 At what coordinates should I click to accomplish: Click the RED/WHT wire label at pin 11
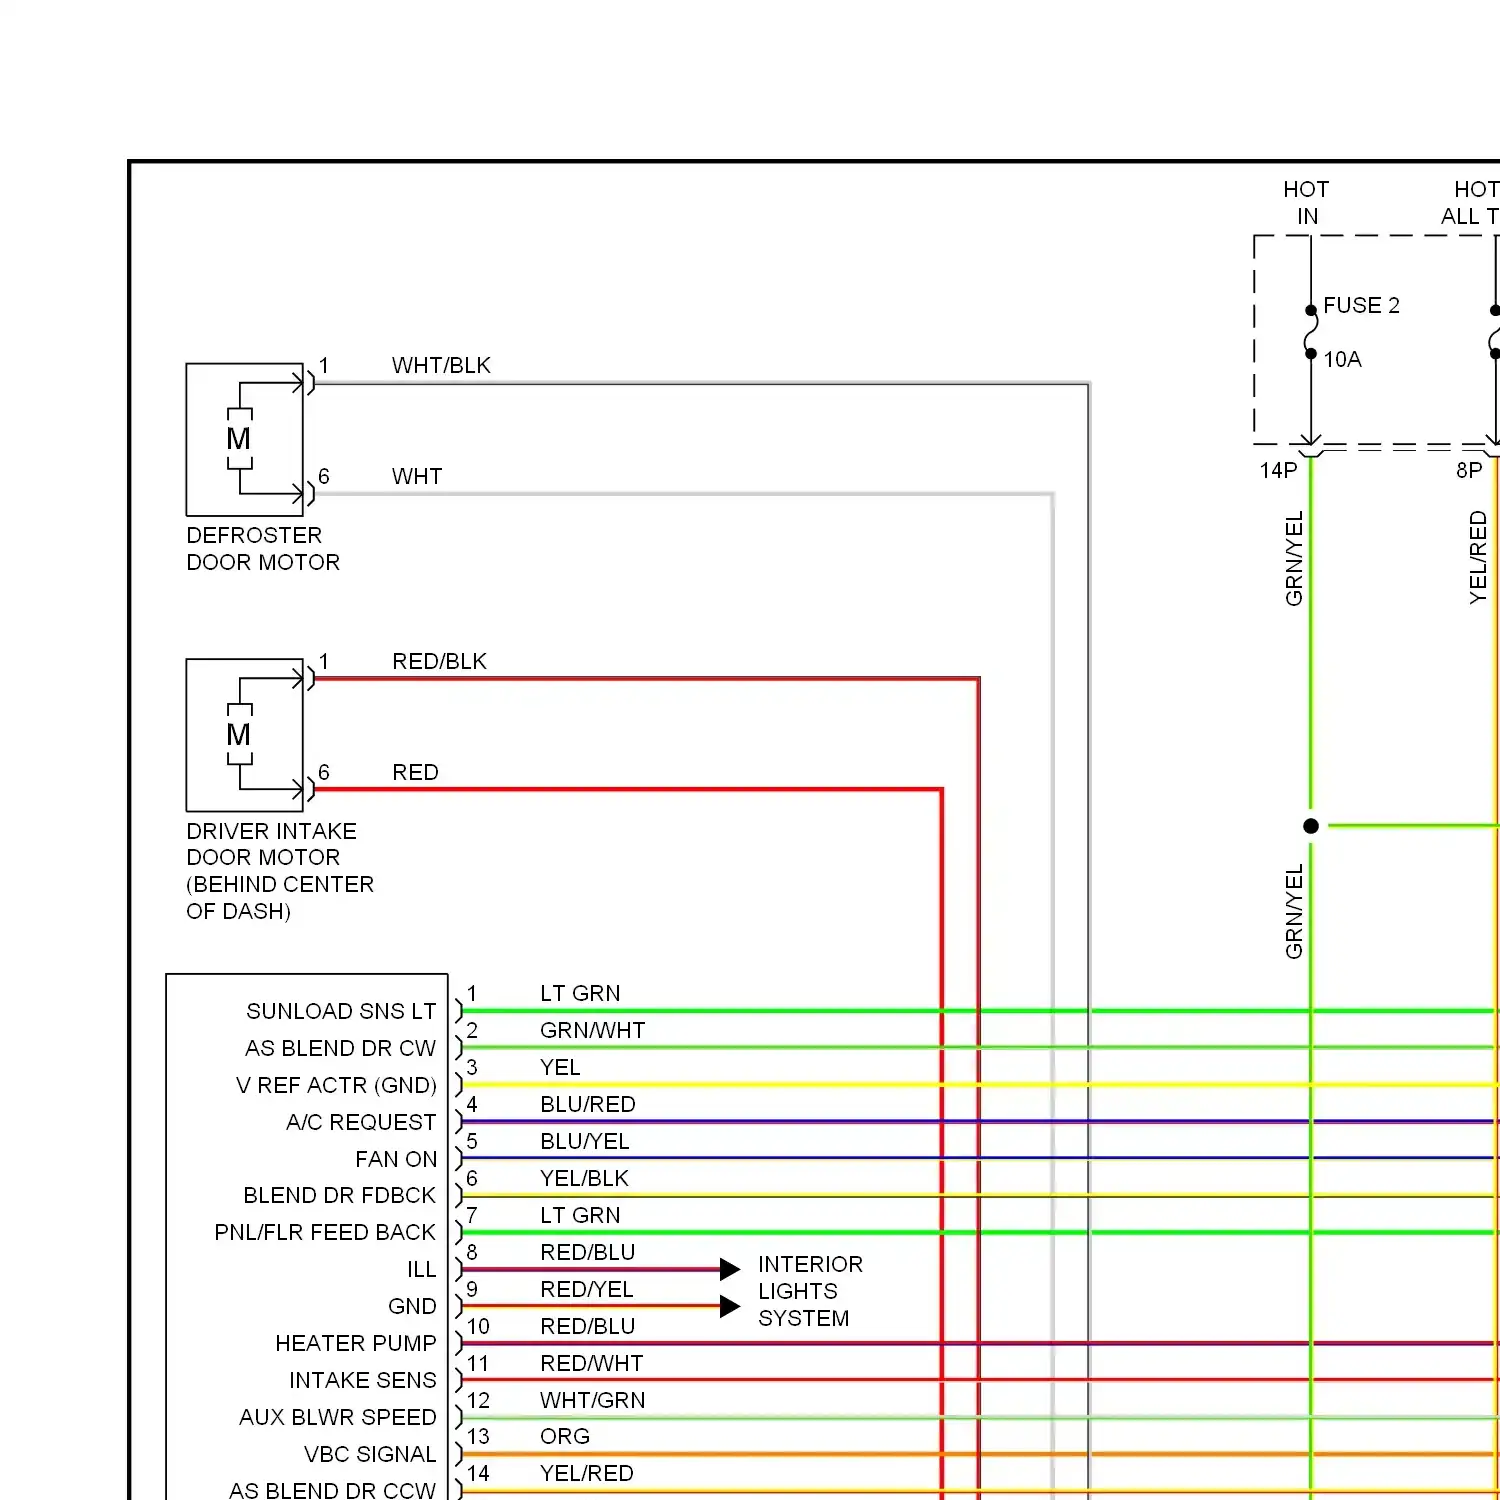pyautogui.click(x=592, y=1363)
